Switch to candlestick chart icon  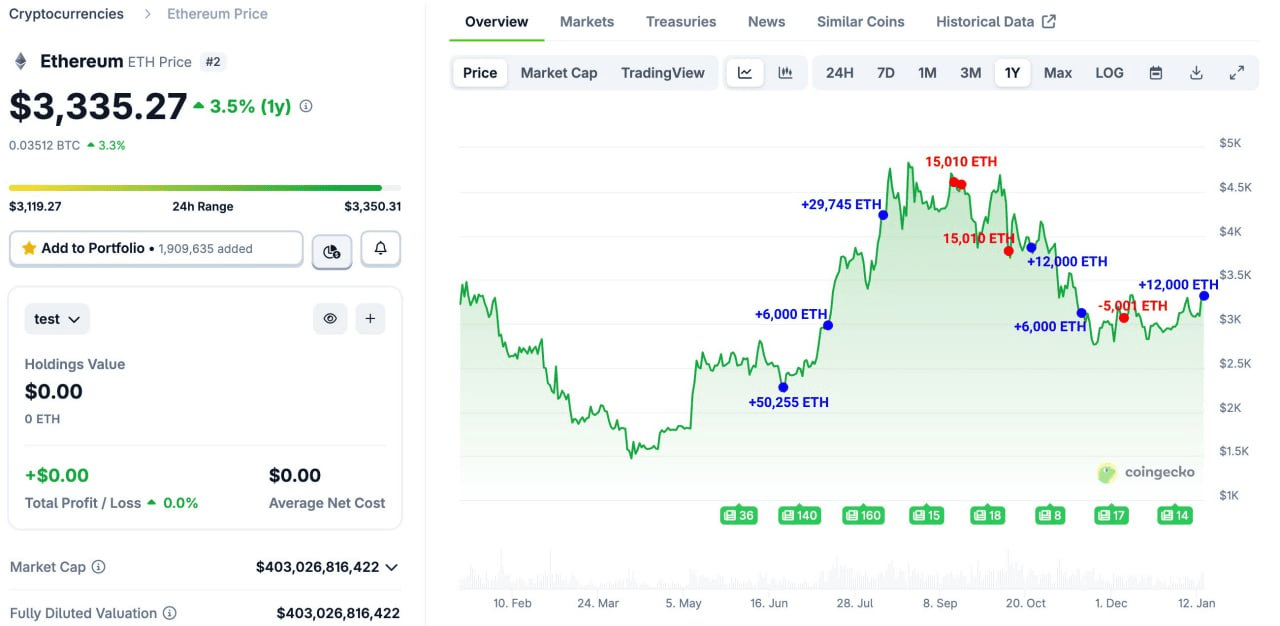[786, 72]
